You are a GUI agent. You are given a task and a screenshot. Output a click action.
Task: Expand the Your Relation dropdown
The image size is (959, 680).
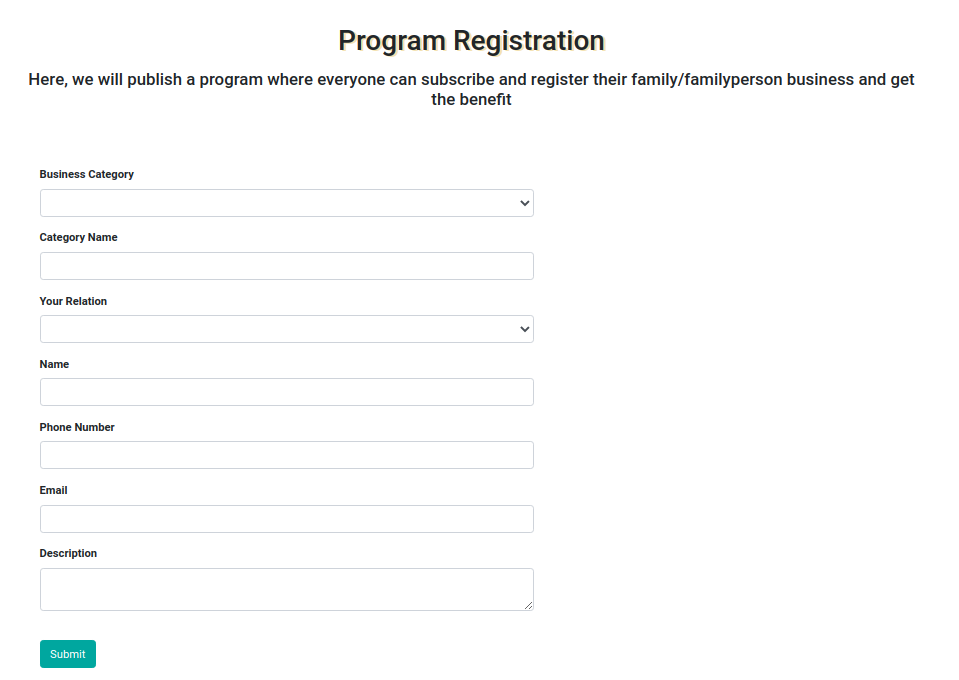coord(286,329)
